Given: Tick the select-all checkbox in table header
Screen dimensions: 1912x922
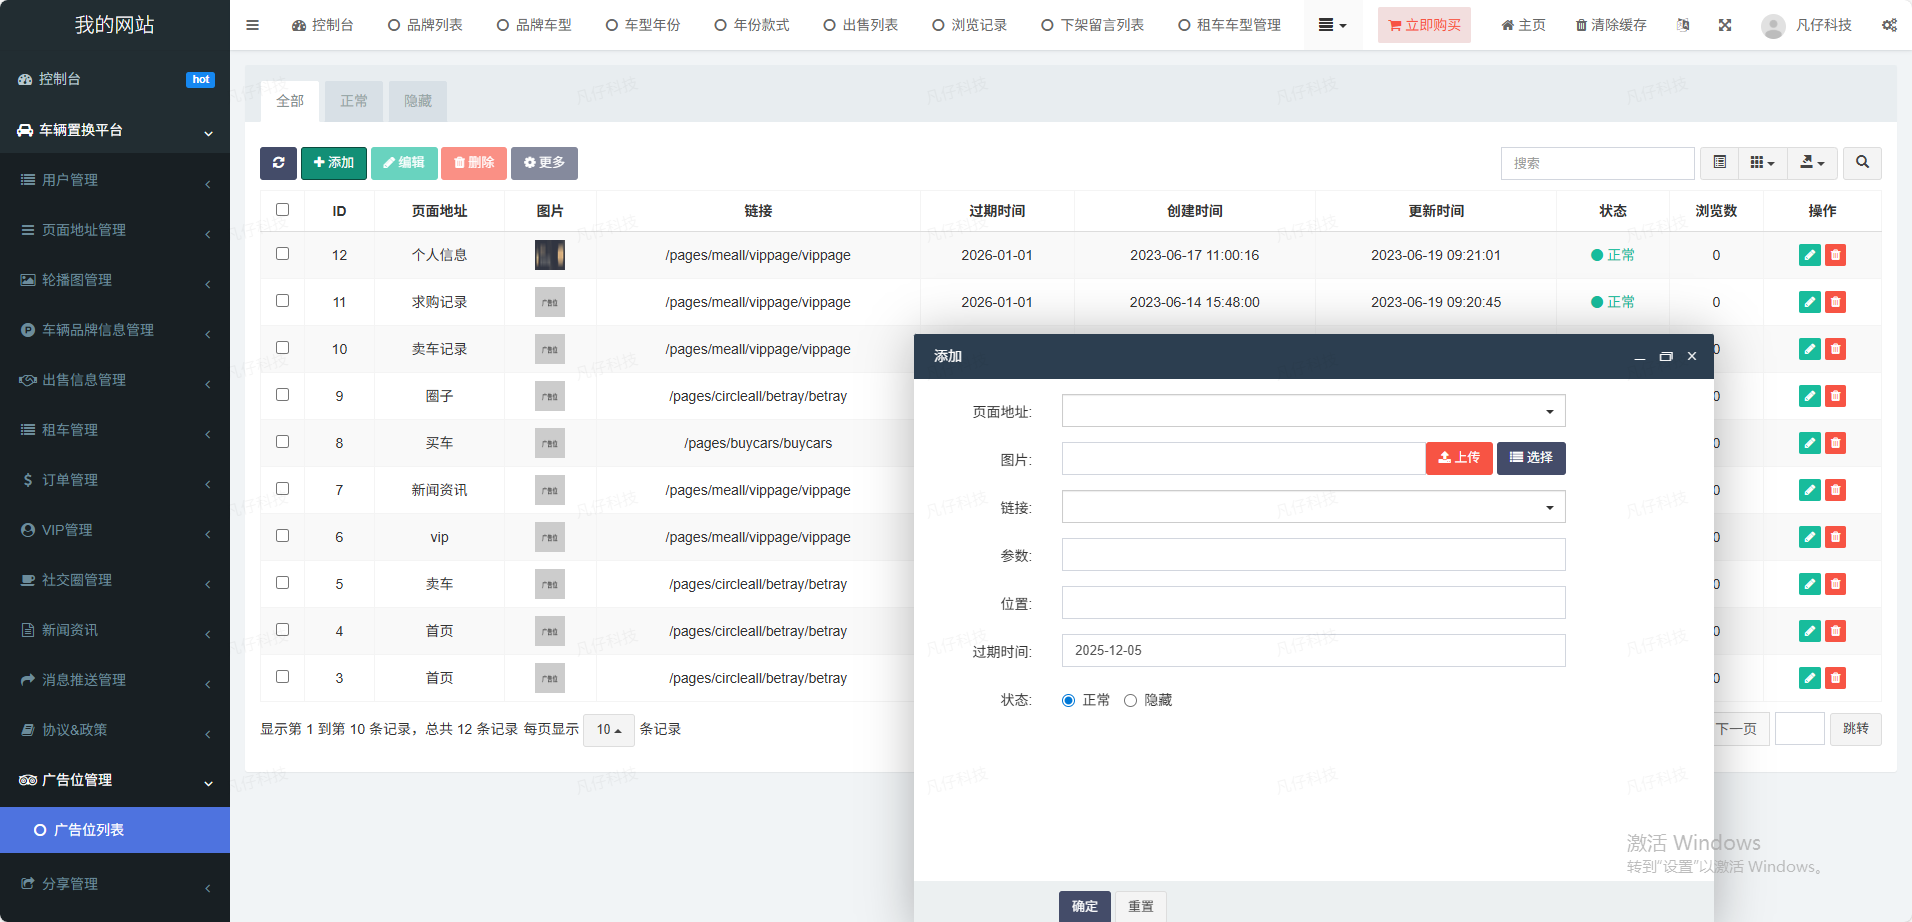Looking at the screenshot, I should [x=282, y=210].
